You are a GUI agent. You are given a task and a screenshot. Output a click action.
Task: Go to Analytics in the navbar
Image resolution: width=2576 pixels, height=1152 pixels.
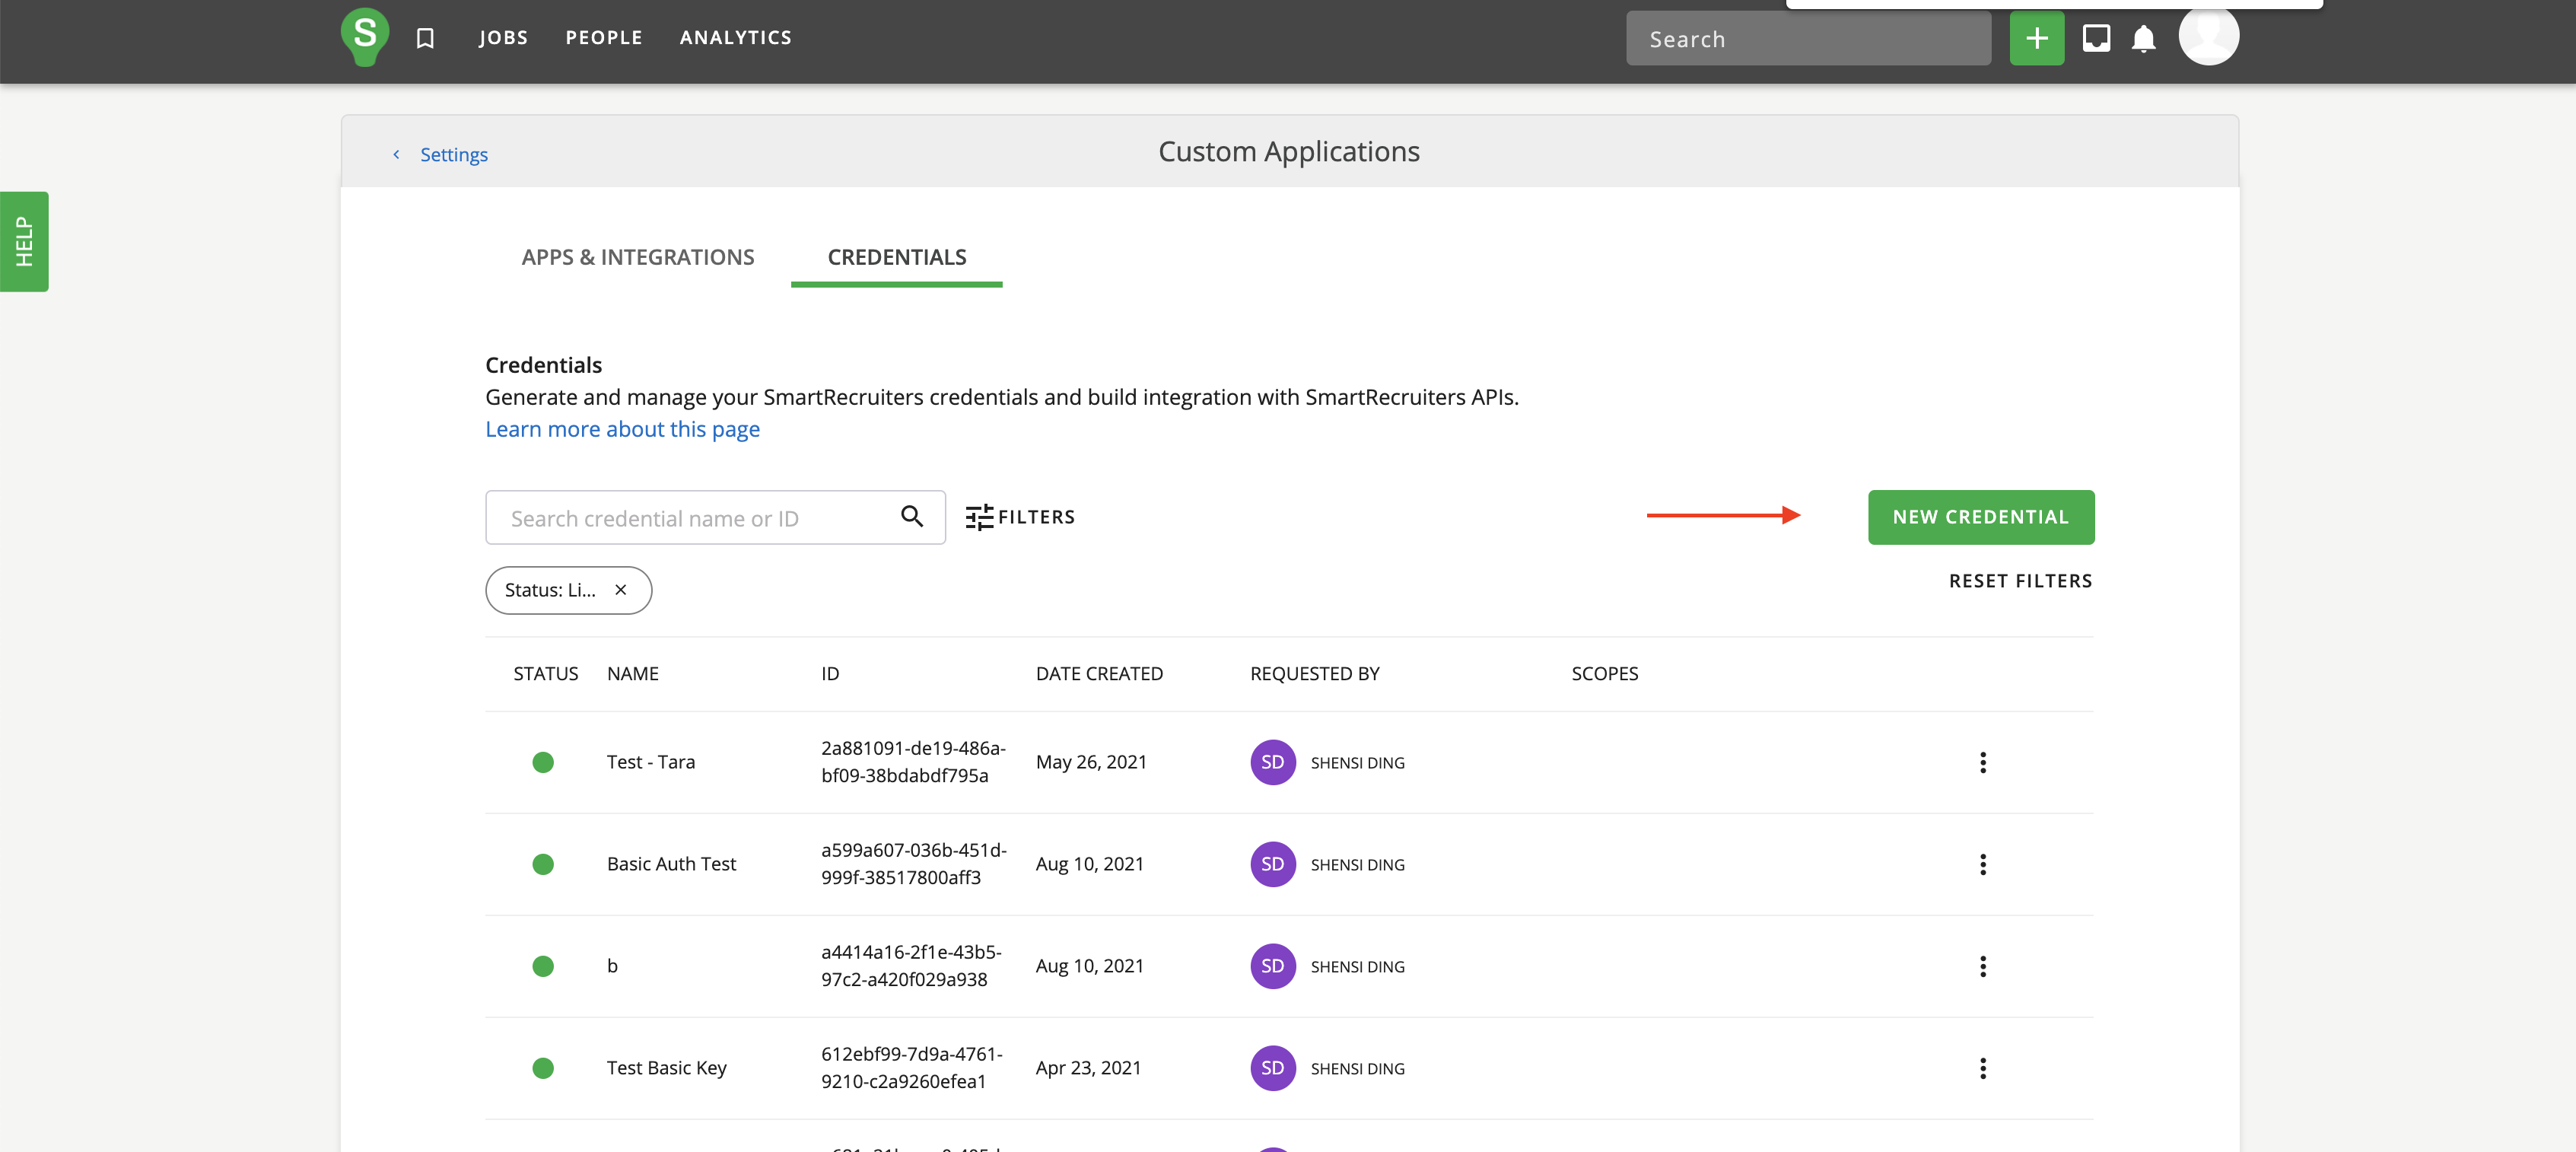tap(735, 38)
